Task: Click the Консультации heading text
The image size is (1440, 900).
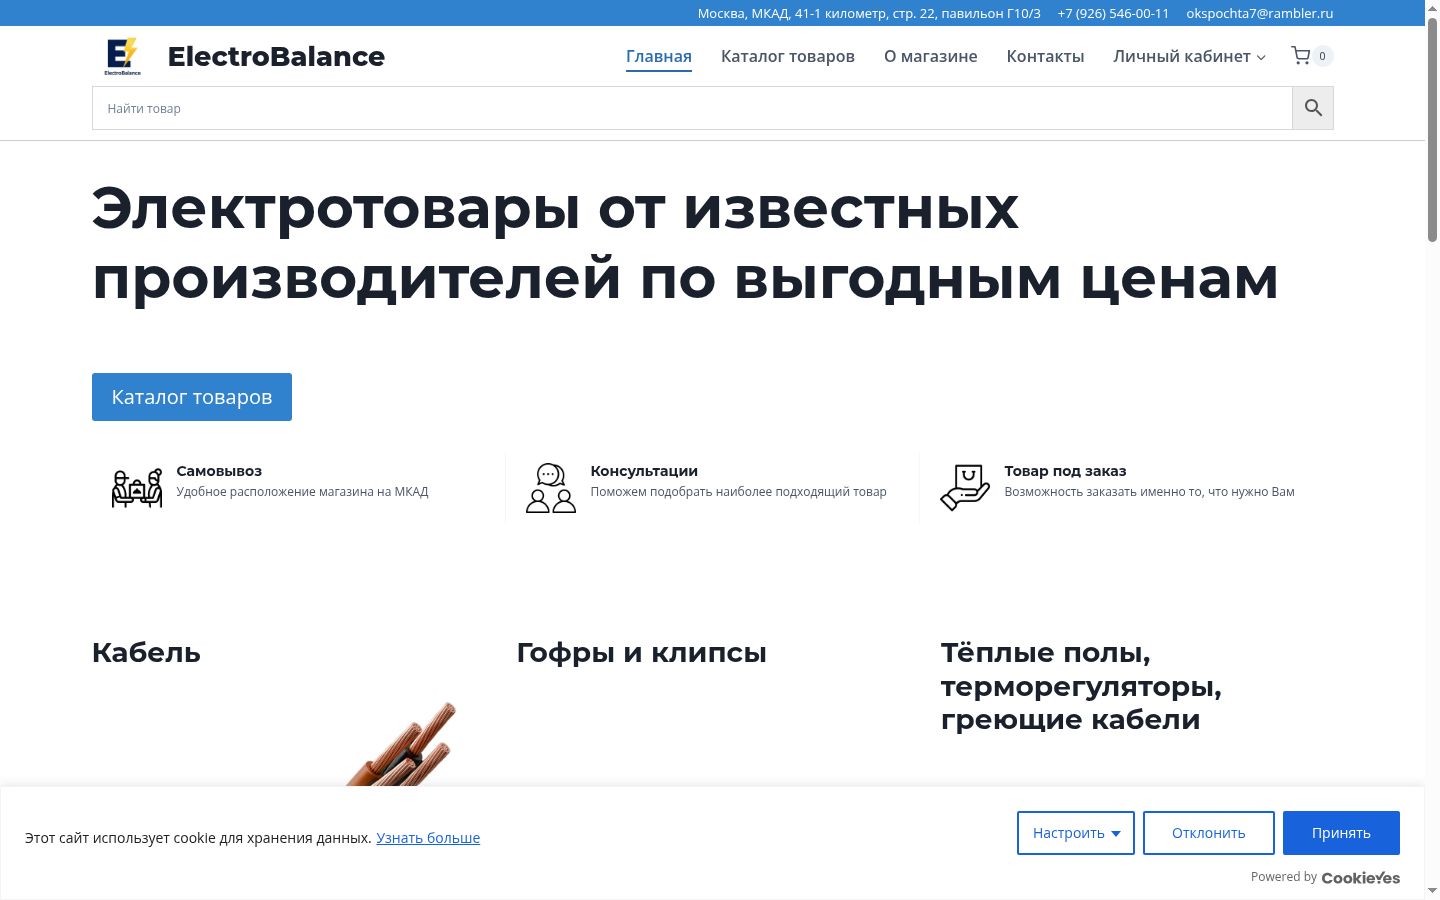Action: pos(644,471)
